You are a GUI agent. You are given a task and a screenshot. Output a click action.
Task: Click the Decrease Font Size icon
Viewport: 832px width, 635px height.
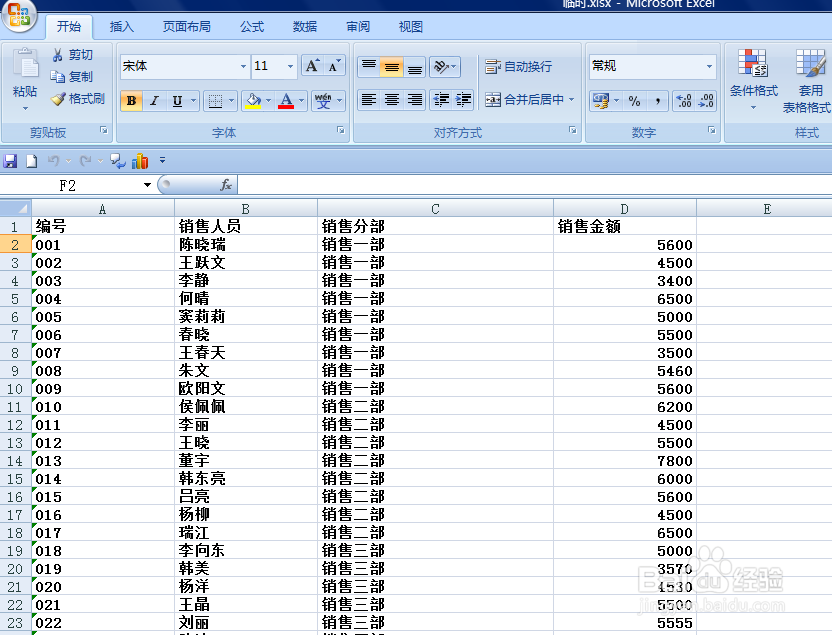click(334, 66)
